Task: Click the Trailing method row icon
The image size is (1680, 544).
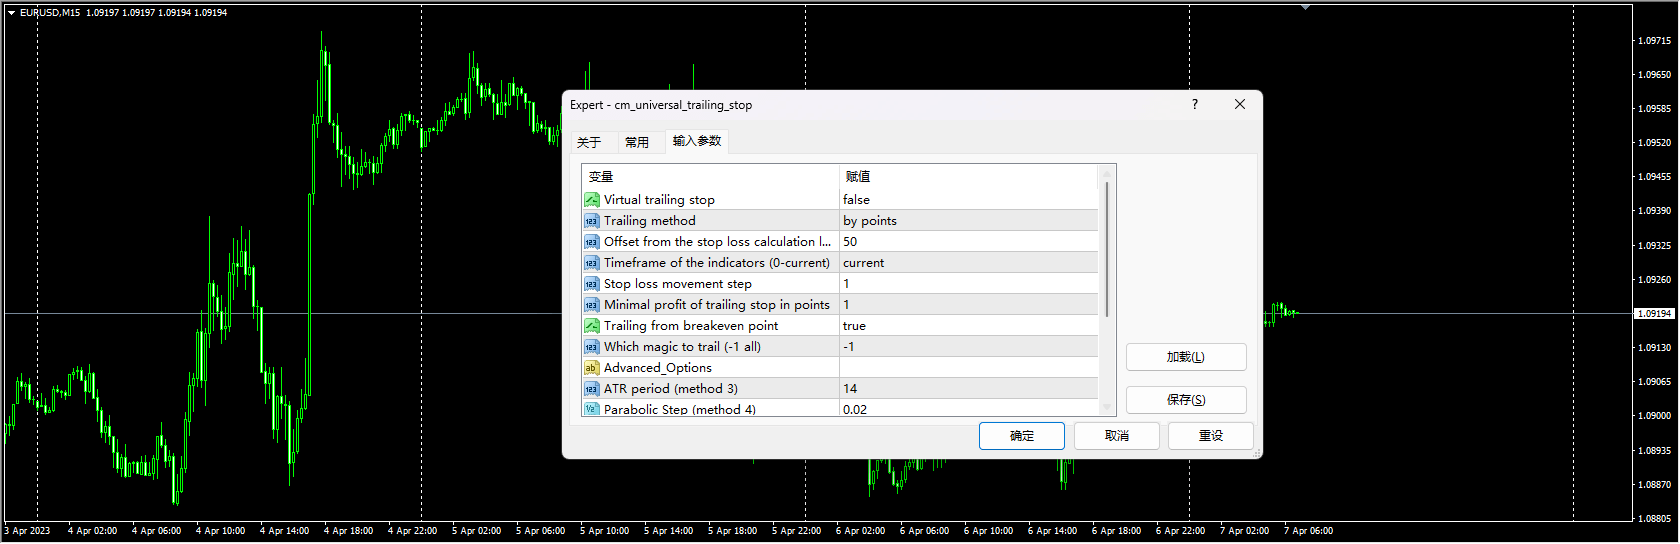Action: point(592,221)
